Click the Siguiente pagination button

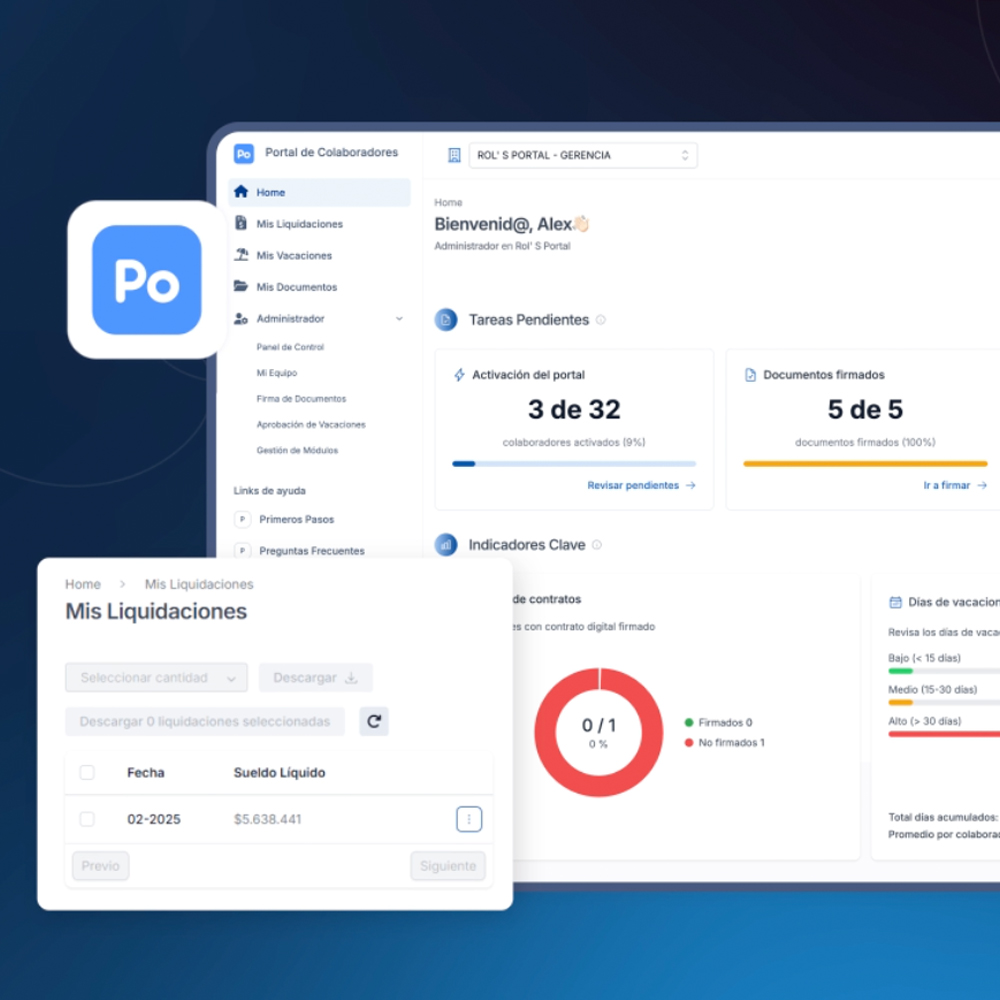(x=448, y=865)
